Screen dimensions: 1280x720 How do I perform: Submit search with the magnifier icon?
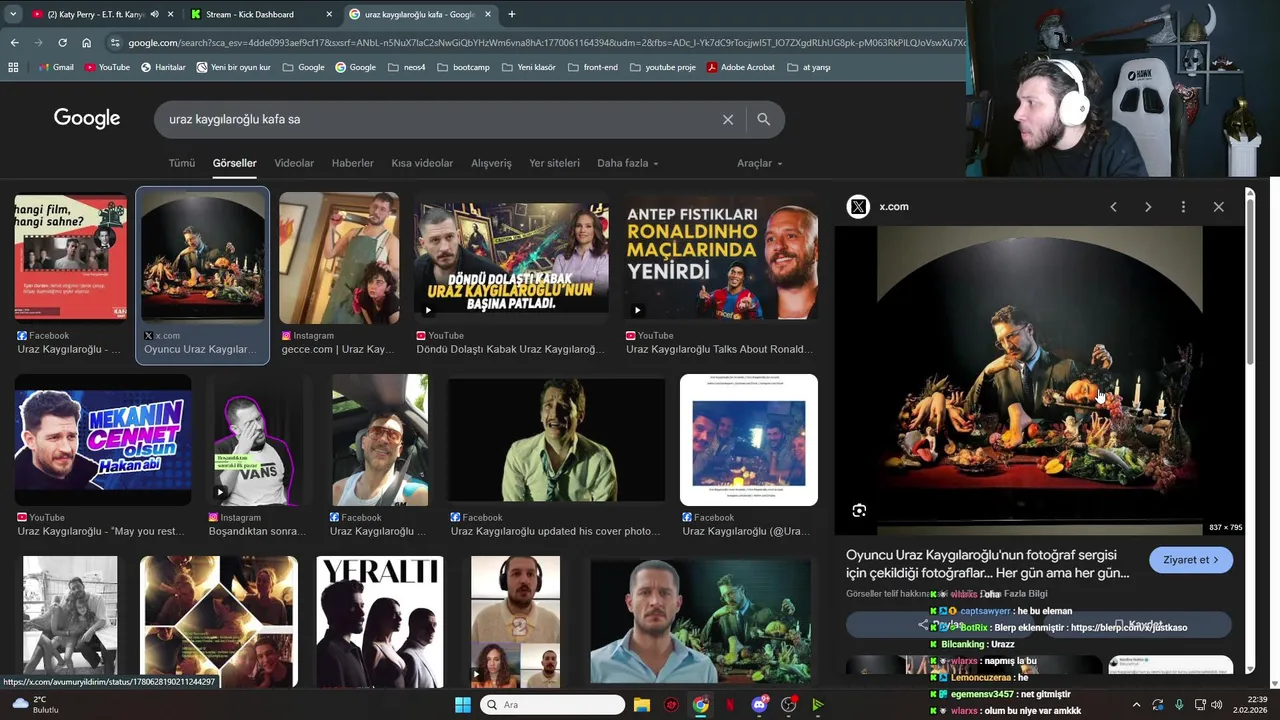tap(764, 119)
